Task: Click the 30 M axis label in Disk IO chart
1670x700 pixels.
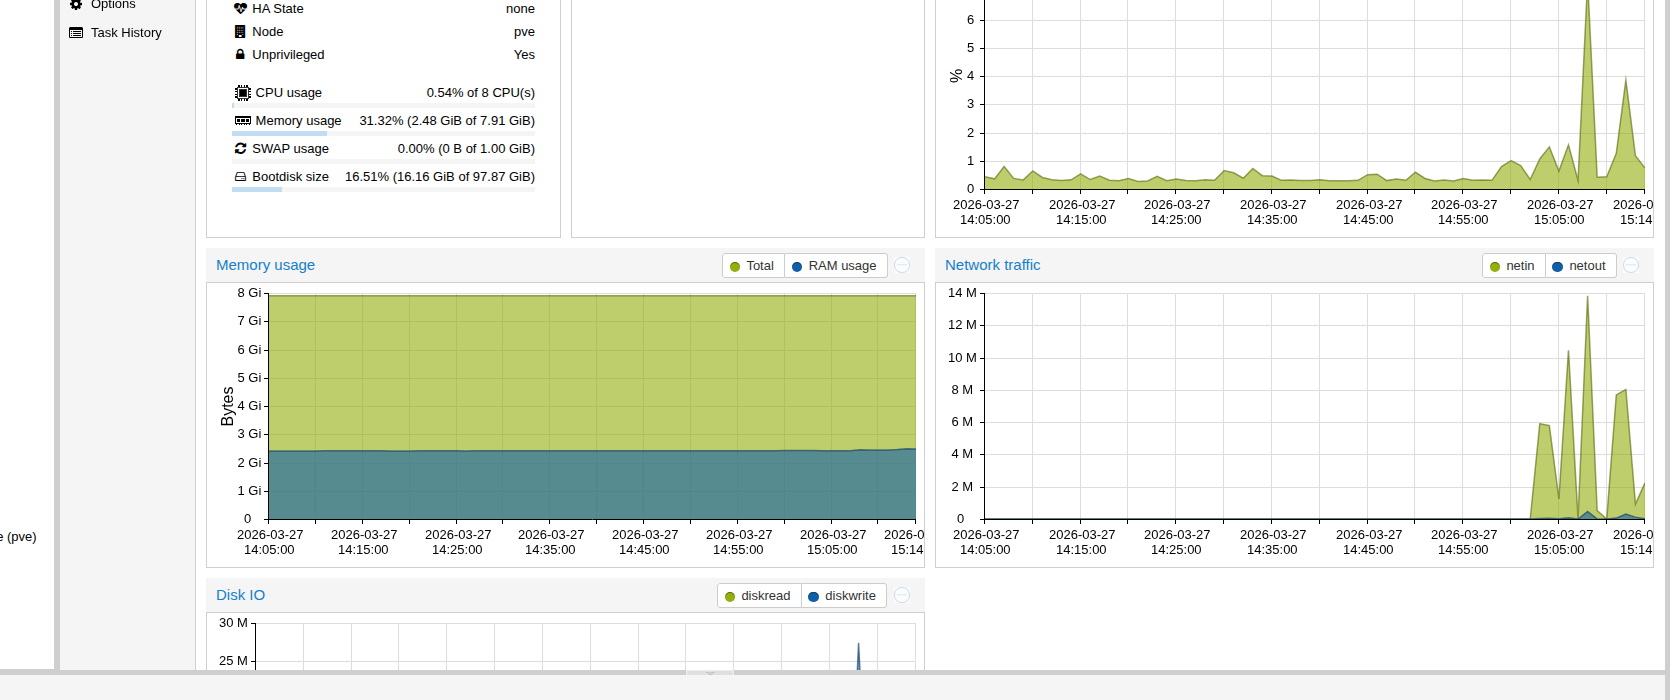Action: (x=233, y=623)
